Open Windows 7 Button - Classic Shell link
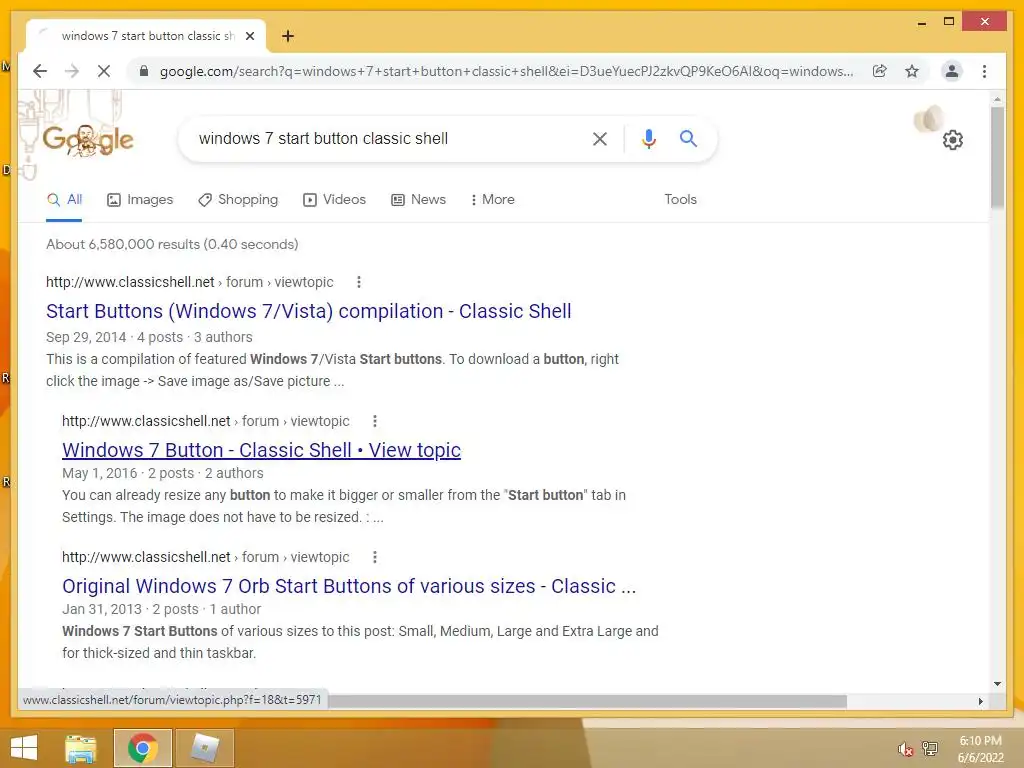The image size is (1024, 768). (x=261, y=450)
